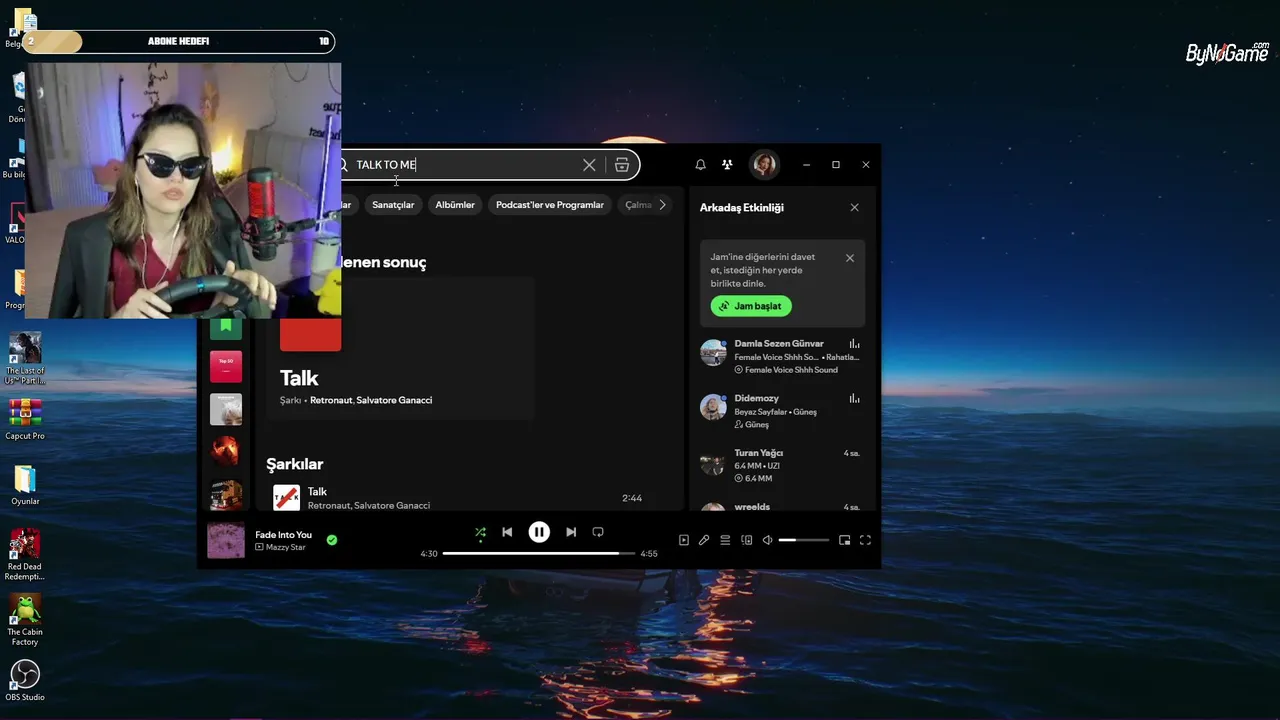Image resolution: width=1280 pixels, height=720 pixels.
Task: Open the connect to a device icon
Action: point(747,540)
